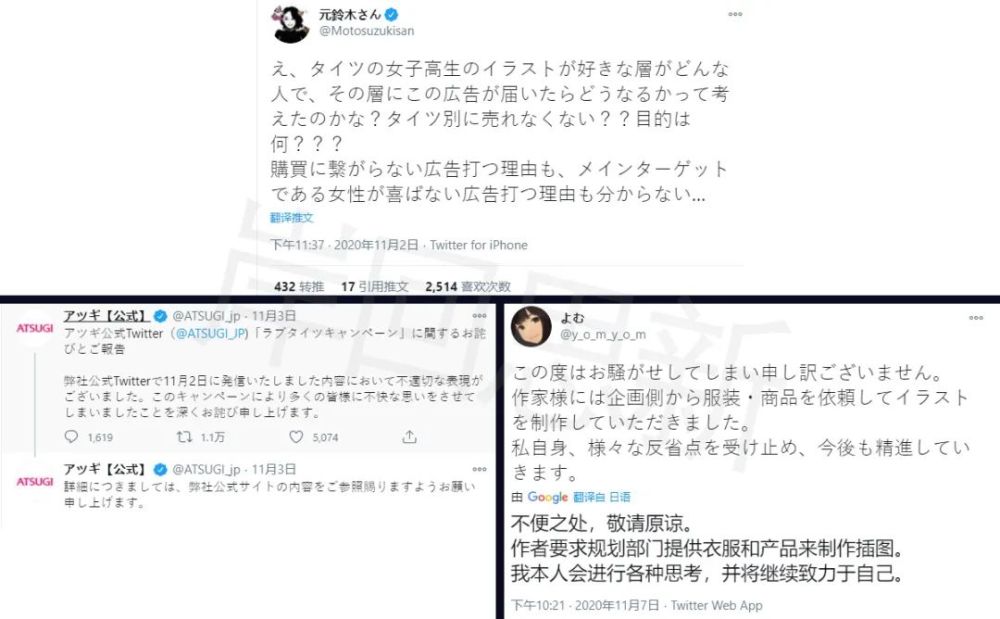The image size is (1000, 619).
Task: Open the 17 引用推文 quote tweets list
Action: [x=374, y=287]
